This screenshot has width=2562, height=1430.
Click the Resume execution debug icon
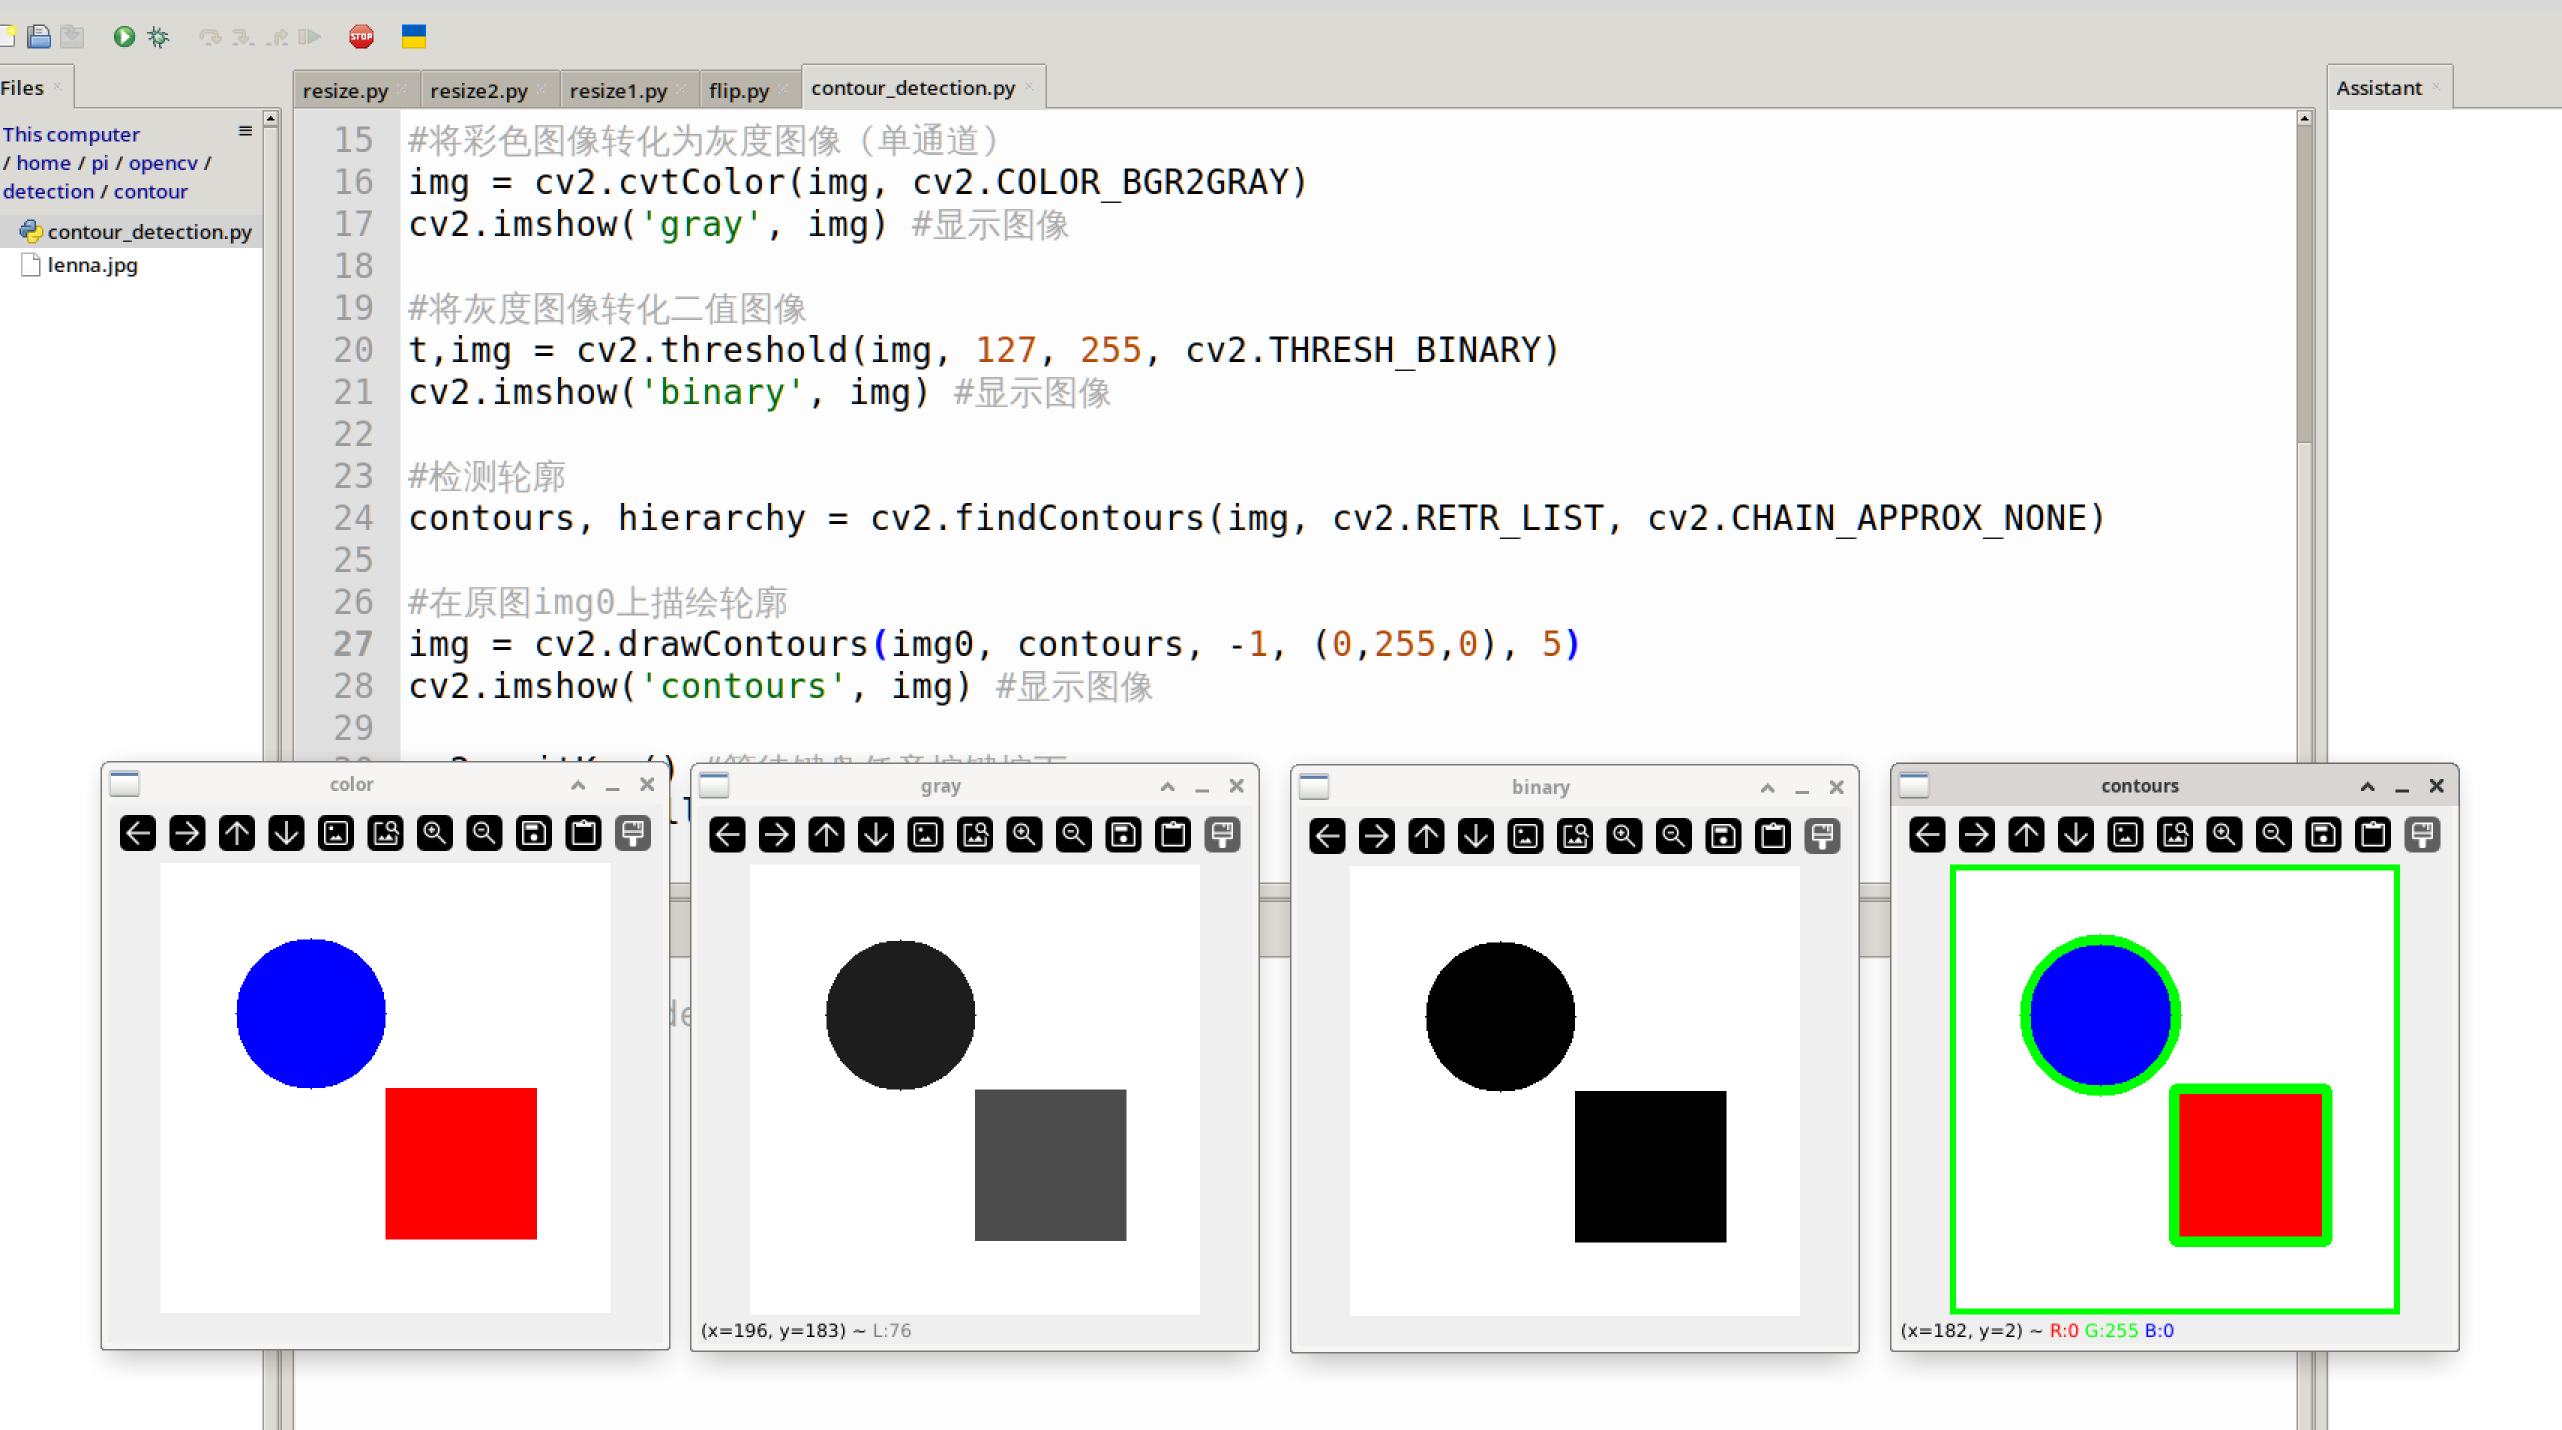(309, 37)
